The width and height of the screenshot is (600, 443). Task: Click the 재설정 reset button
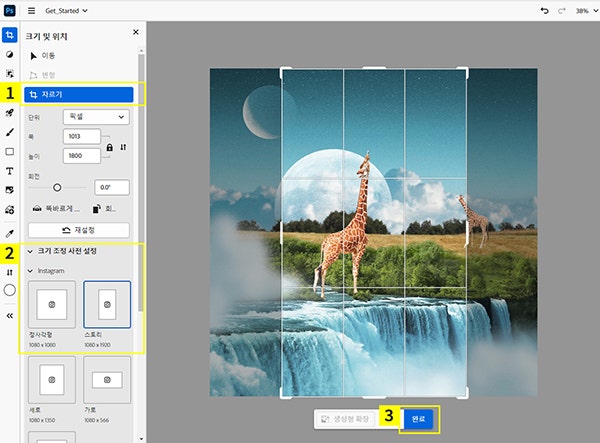[x=79, y=230]
